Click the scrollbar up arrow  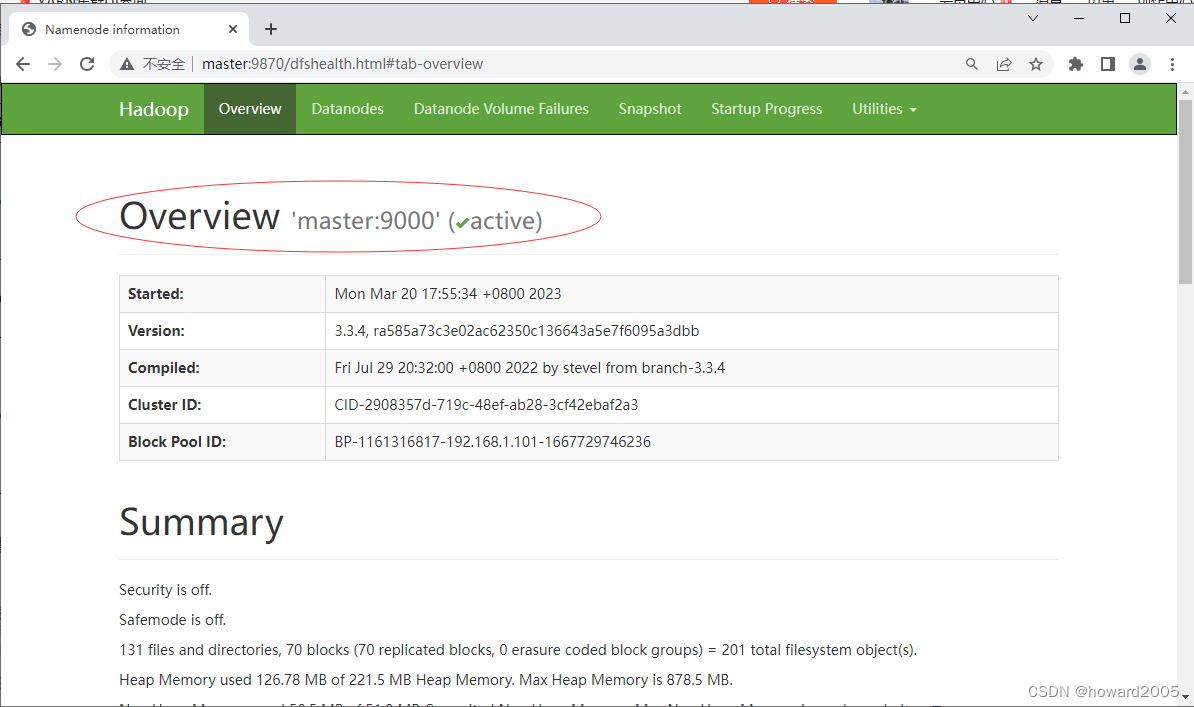[x=1186, y=91]
